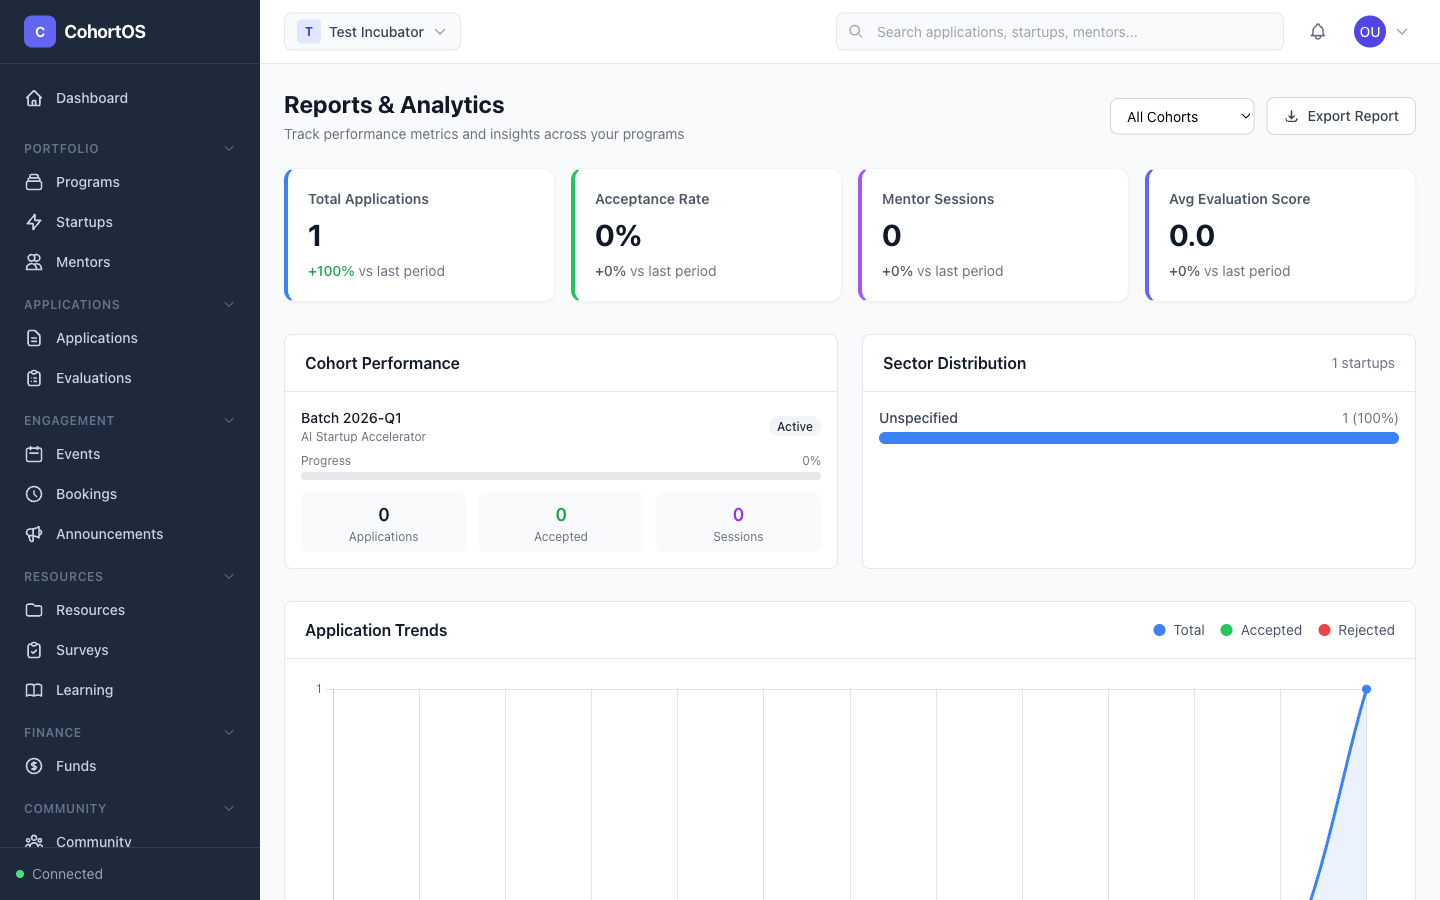Navigate to the Surveys page
The width and height of the screenshot is (1440, 900).
tap(80, 649)
